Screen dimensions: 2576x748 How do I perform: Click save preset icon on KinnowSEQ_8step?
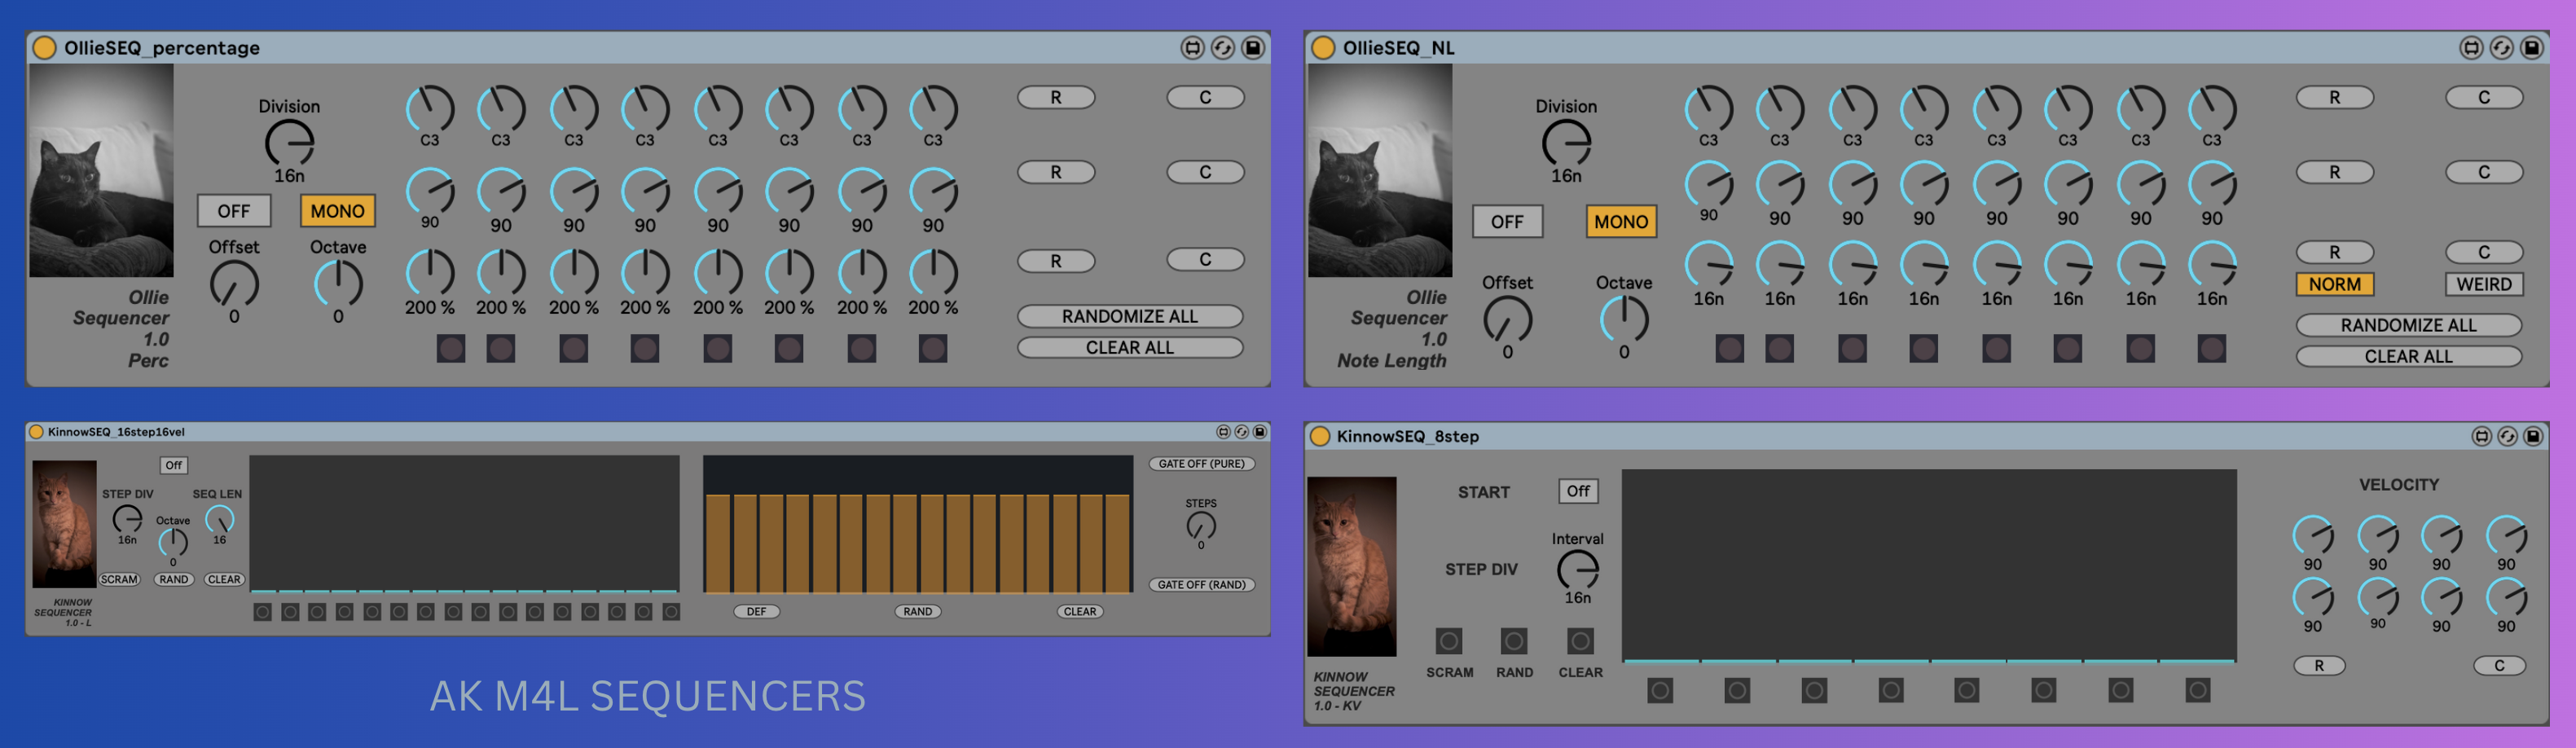pos(2532,436)
